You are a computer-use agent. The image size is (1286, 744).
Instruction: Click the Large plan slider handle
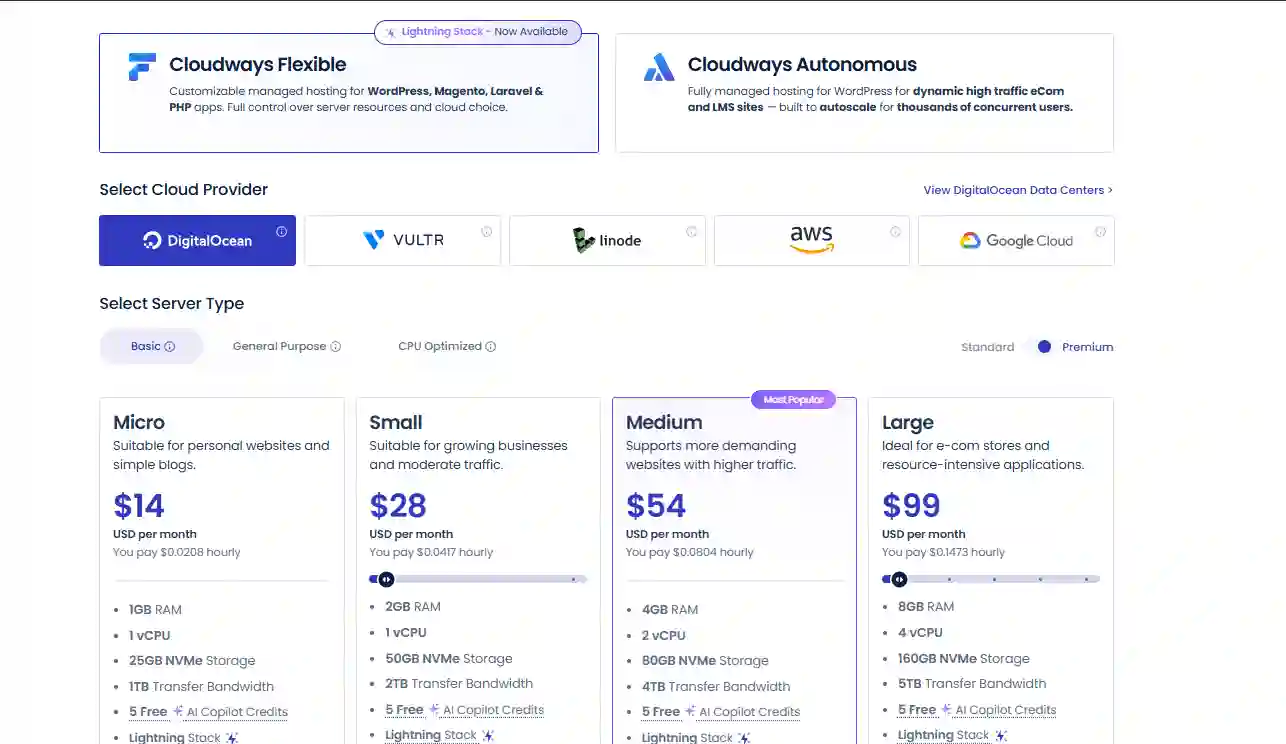899,579
